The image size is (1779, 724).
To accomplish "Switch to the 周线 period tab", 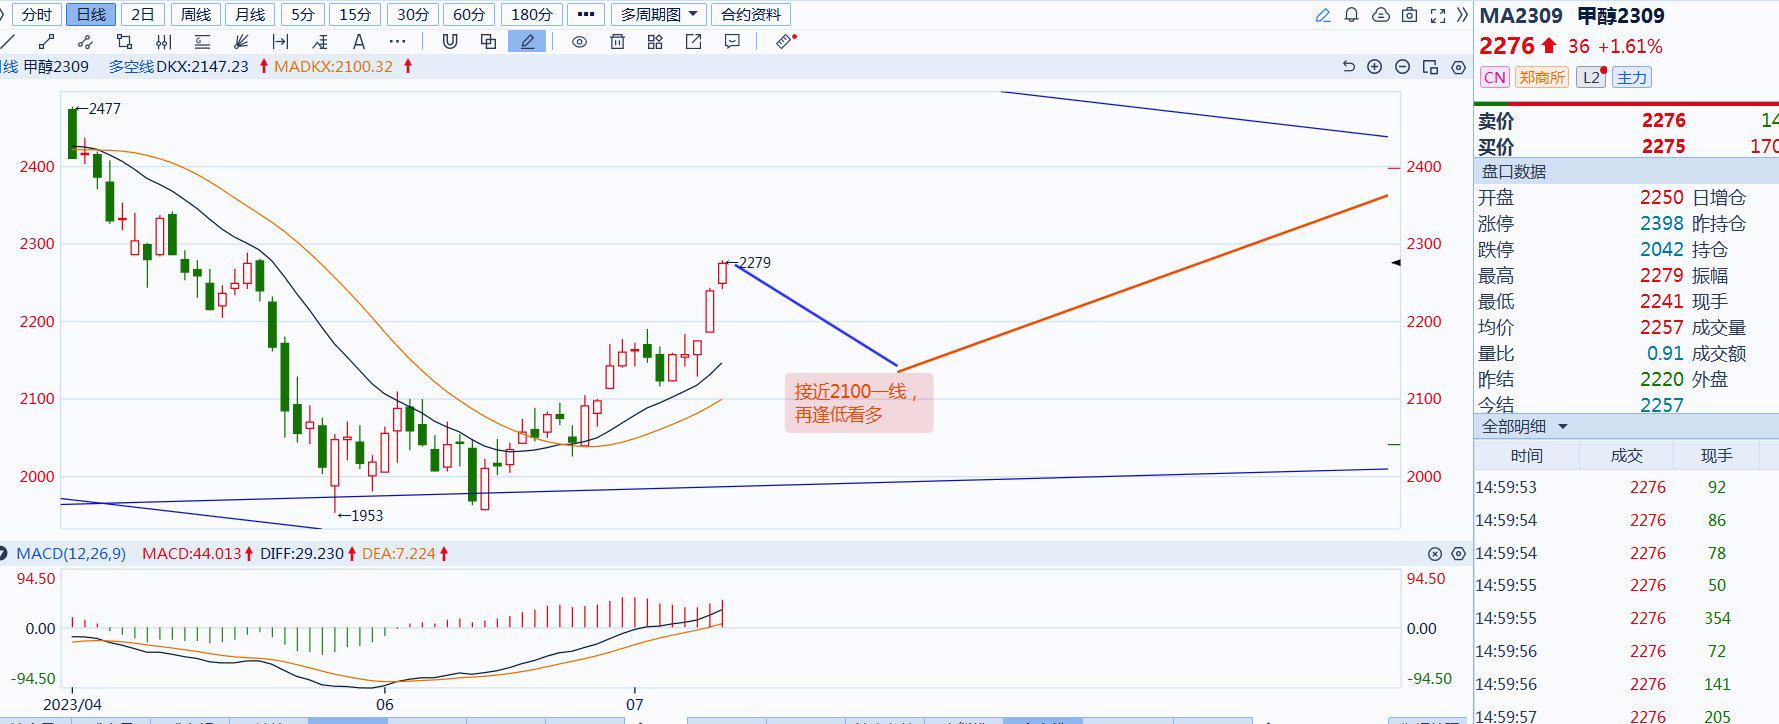I will tap(196, 15).
